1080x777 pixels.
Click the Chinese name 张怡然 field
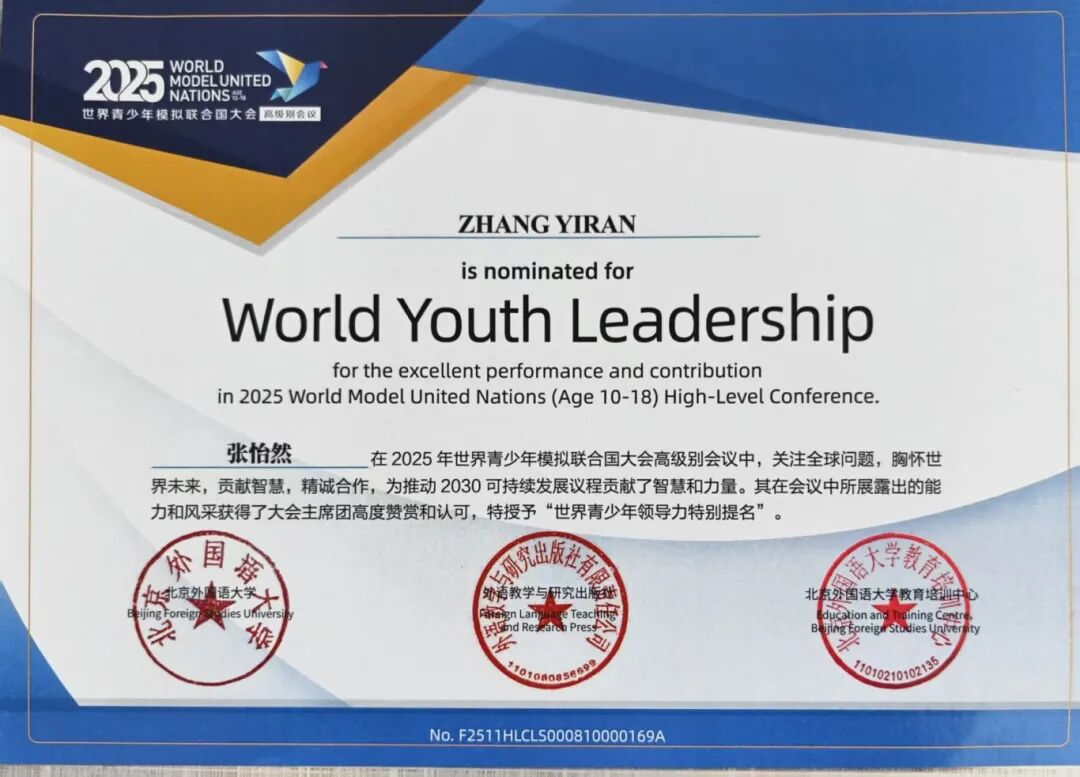[258, 455]
